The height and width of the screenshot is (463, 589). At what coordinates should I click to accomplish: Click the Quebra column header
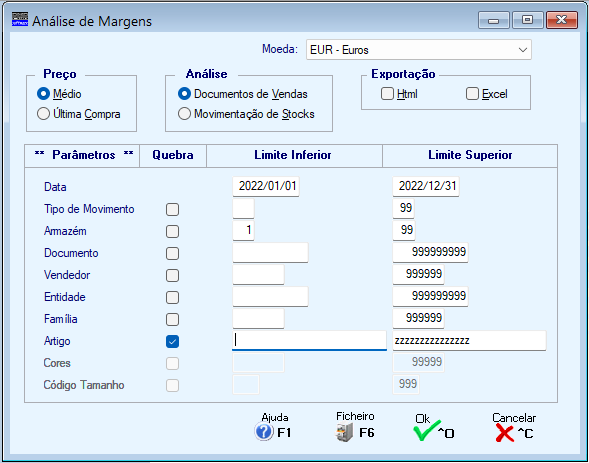(173, 155)
